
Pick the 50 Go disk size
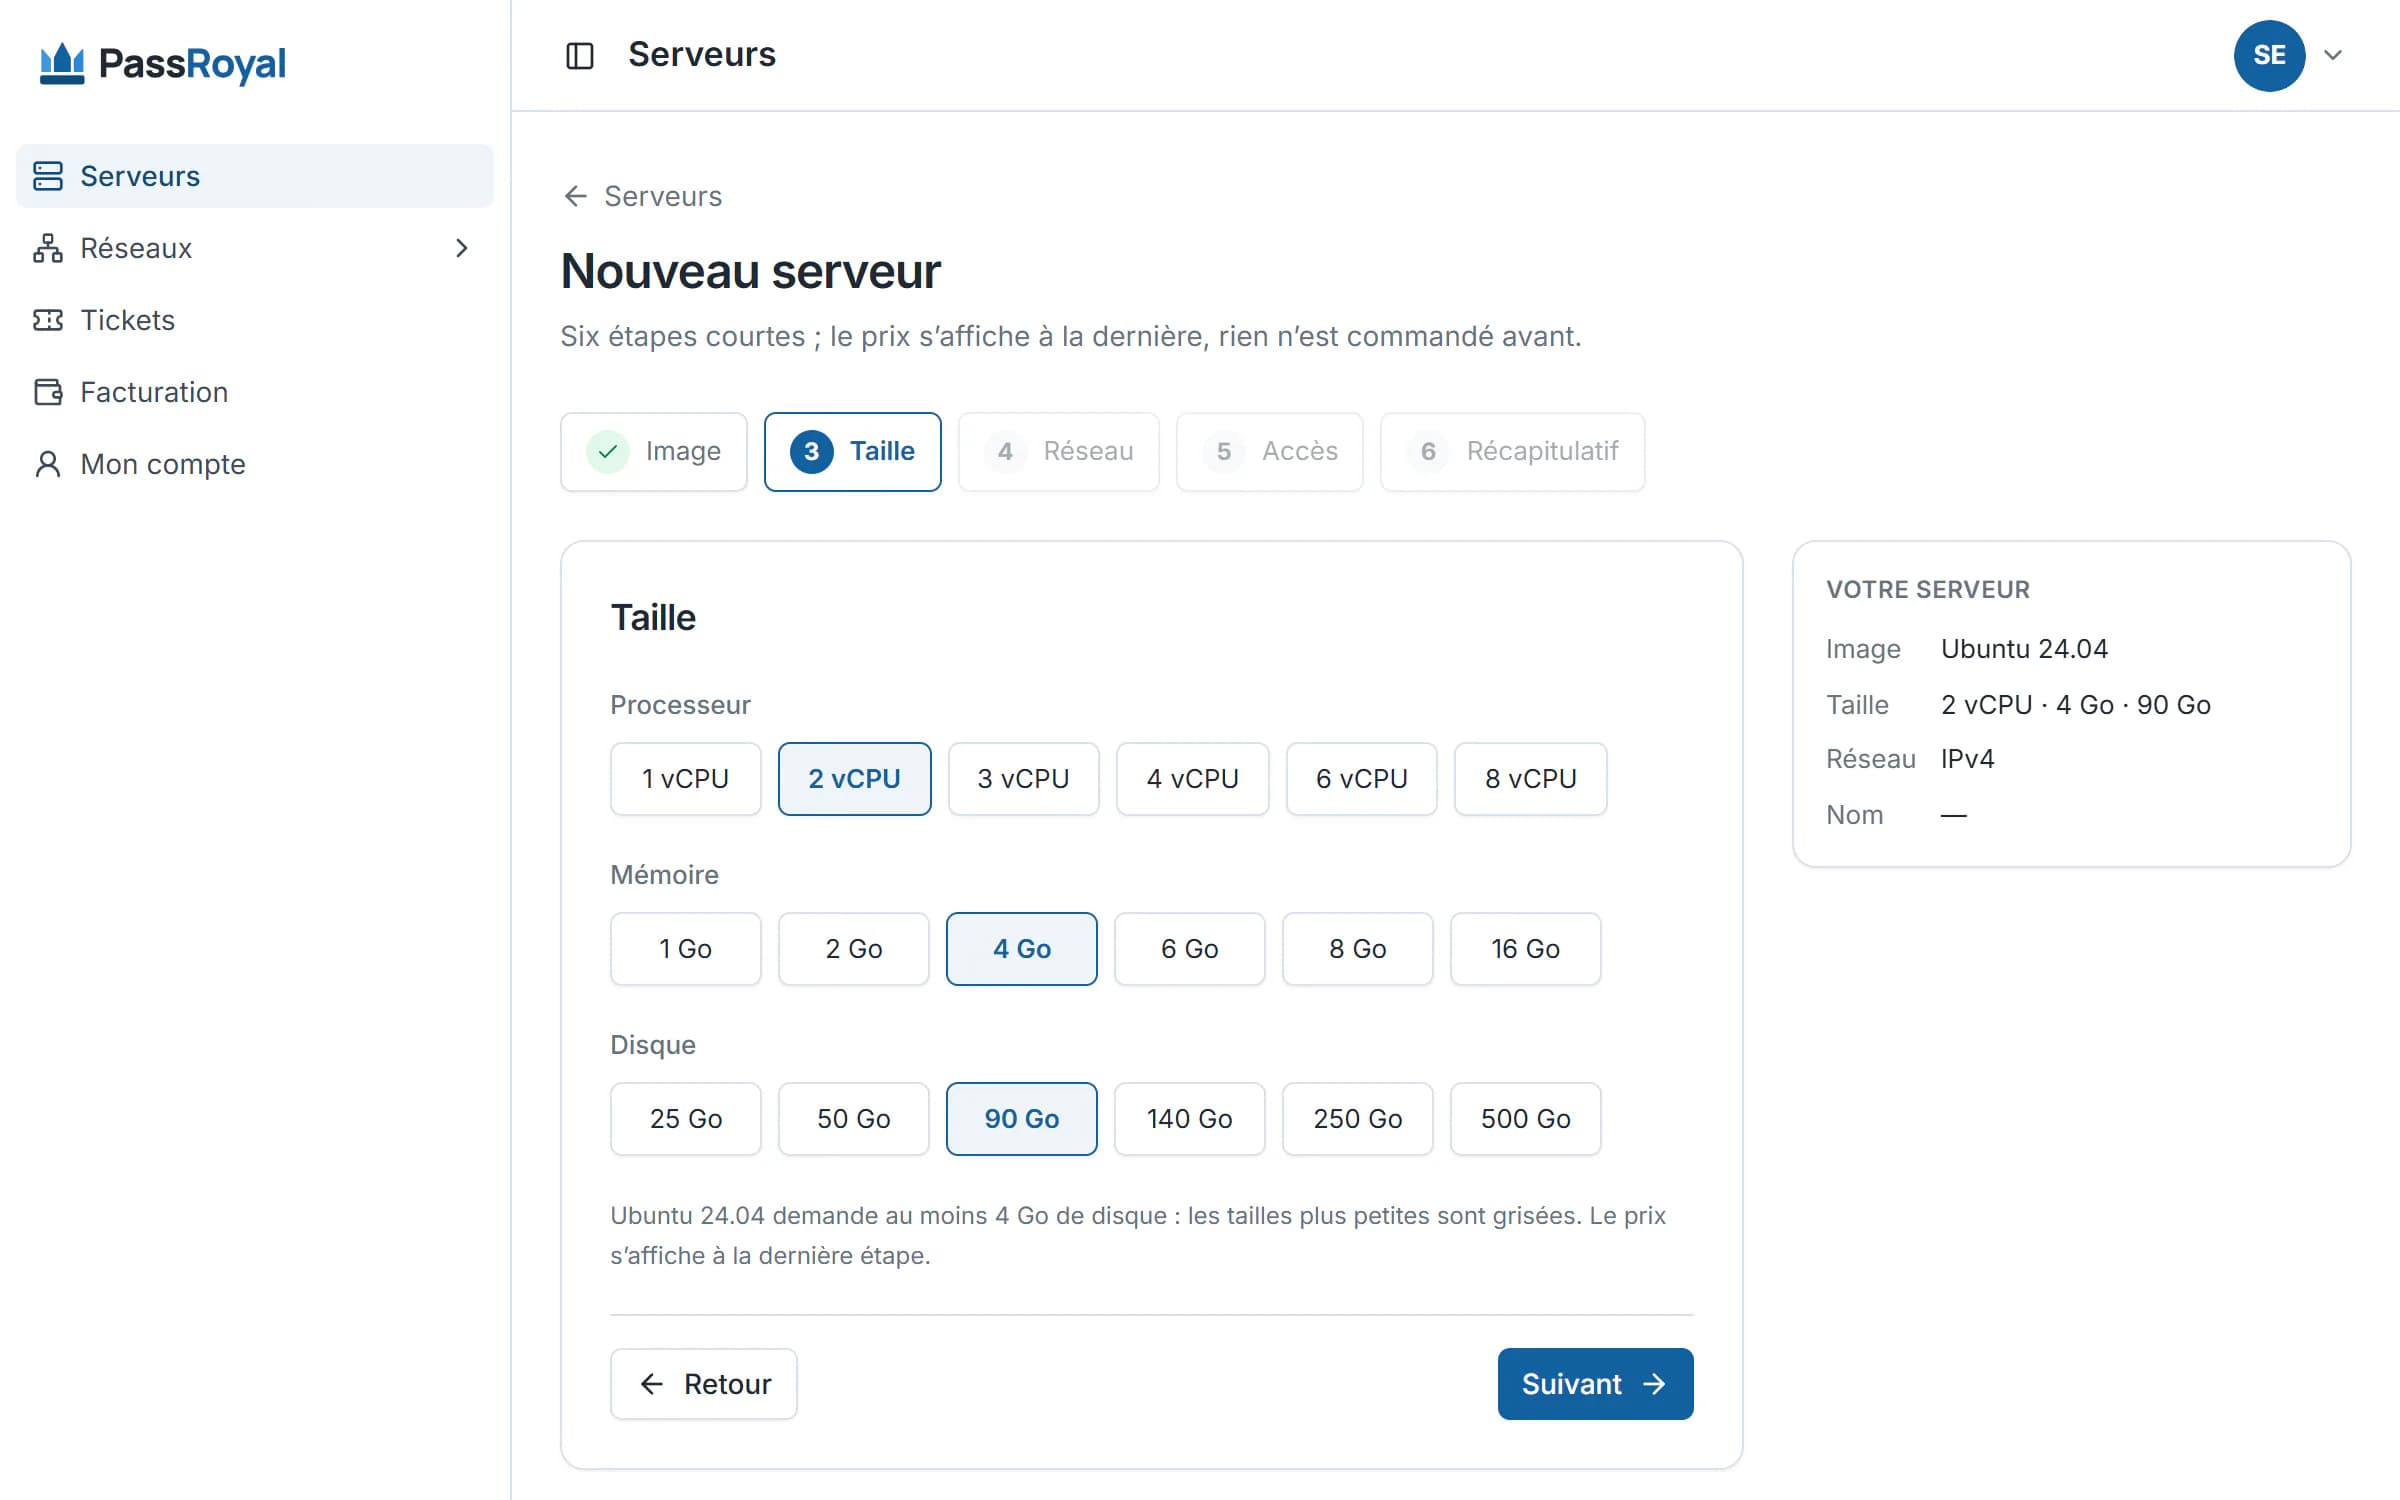point(854,1119)
